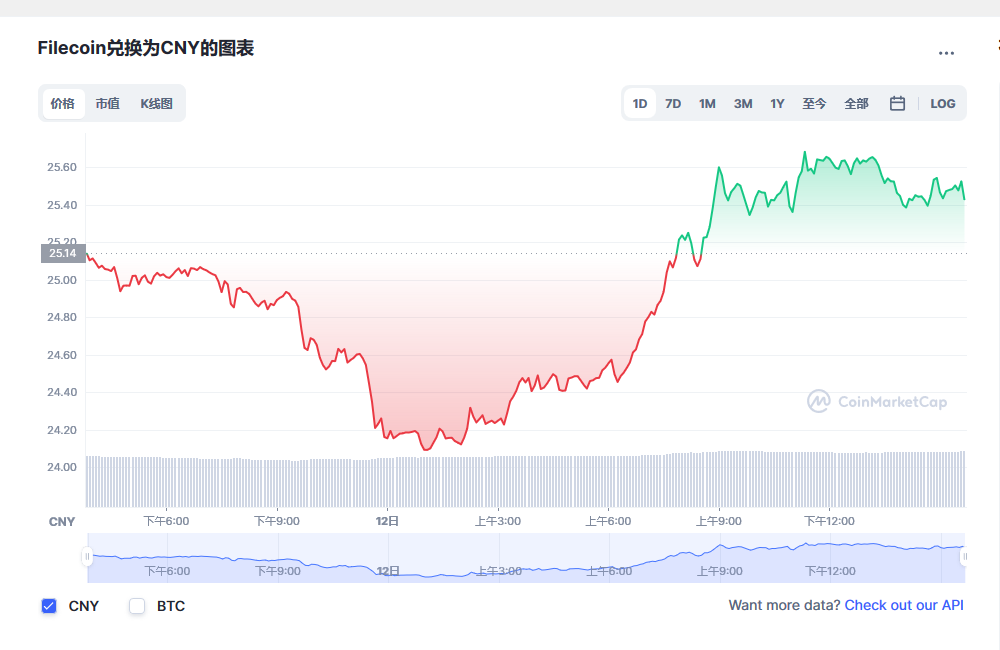Click the 下午12:00 axis time label
This screenshot has height=650, width=1000.
pos(829,521)
